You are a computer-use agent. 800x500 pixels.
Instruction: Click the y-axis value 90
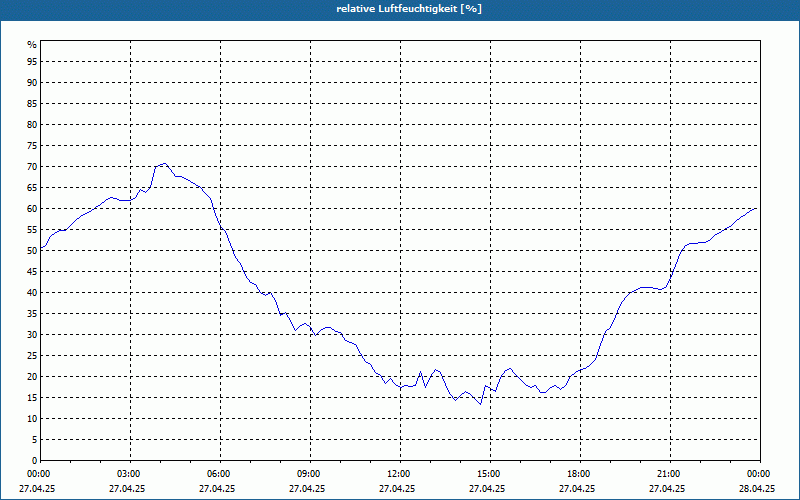click(x=32, y=83)
